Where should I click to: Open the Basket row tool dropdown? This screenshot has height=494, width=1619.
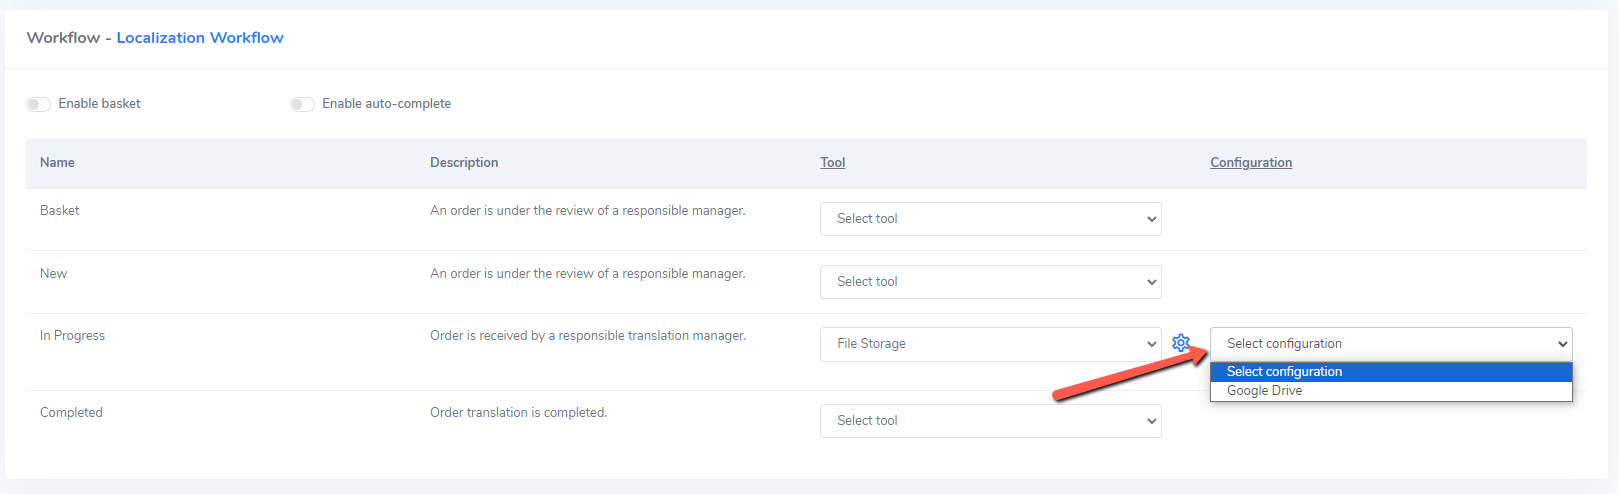tap(990, 219)
